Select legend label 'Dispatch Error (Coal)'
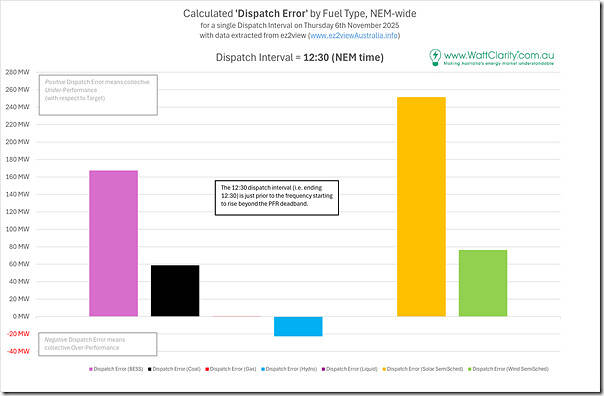Image resolution: width=604 pixels, height=396 pixels. 177,369
